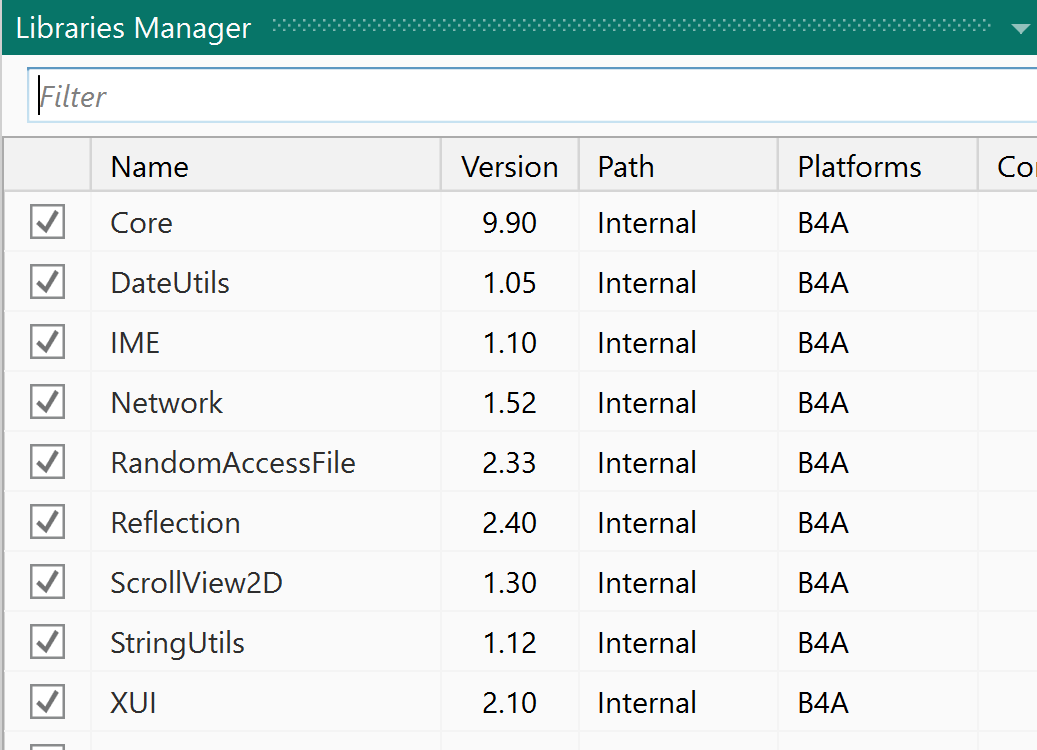Disable the Reflection library checkbox
The width and height of the screenshot is (1037, 750).
[x=47, y=522]
